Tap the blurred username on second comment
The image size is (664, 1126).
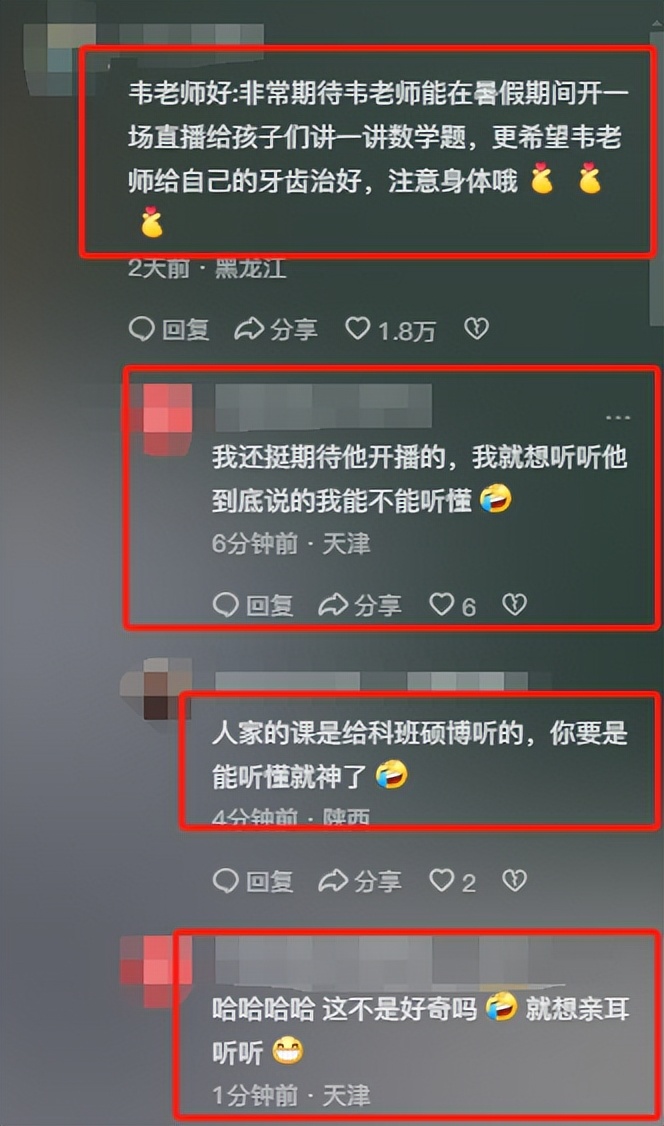[x=324, y=407]
